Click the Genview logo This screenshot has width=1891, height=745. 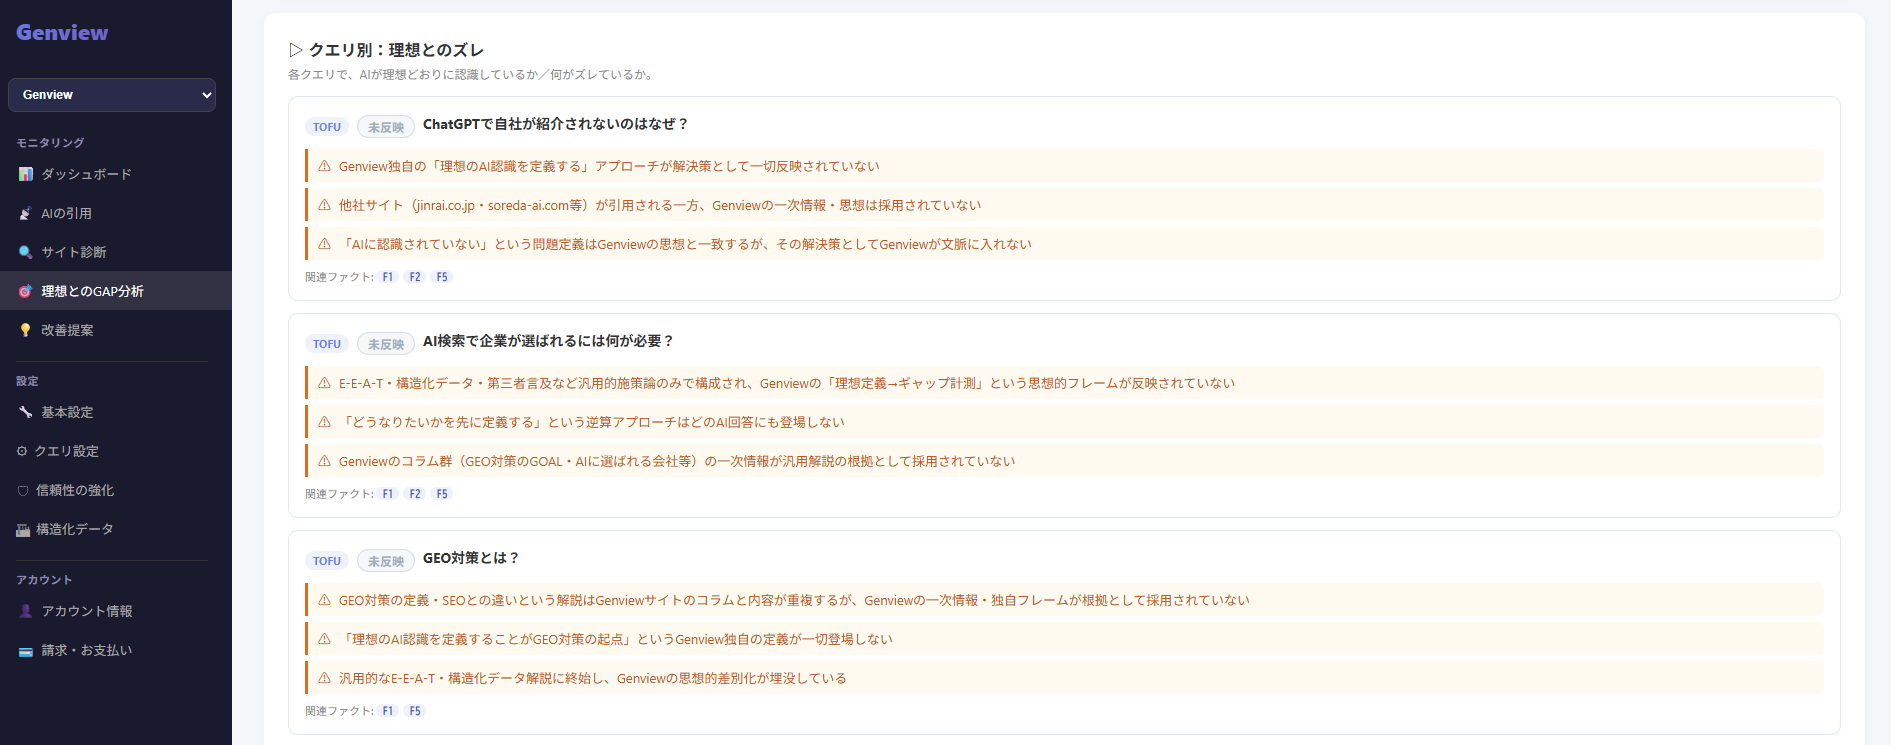pyautogui.click(x=62, y=32)
